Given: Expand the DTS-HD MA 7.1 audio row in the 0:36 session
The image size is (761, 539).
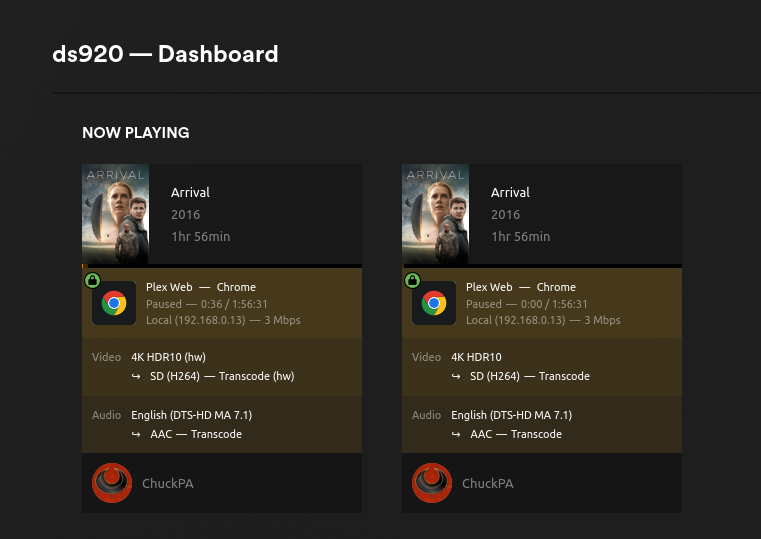Looking at the screenshot, I should [221, 424].
